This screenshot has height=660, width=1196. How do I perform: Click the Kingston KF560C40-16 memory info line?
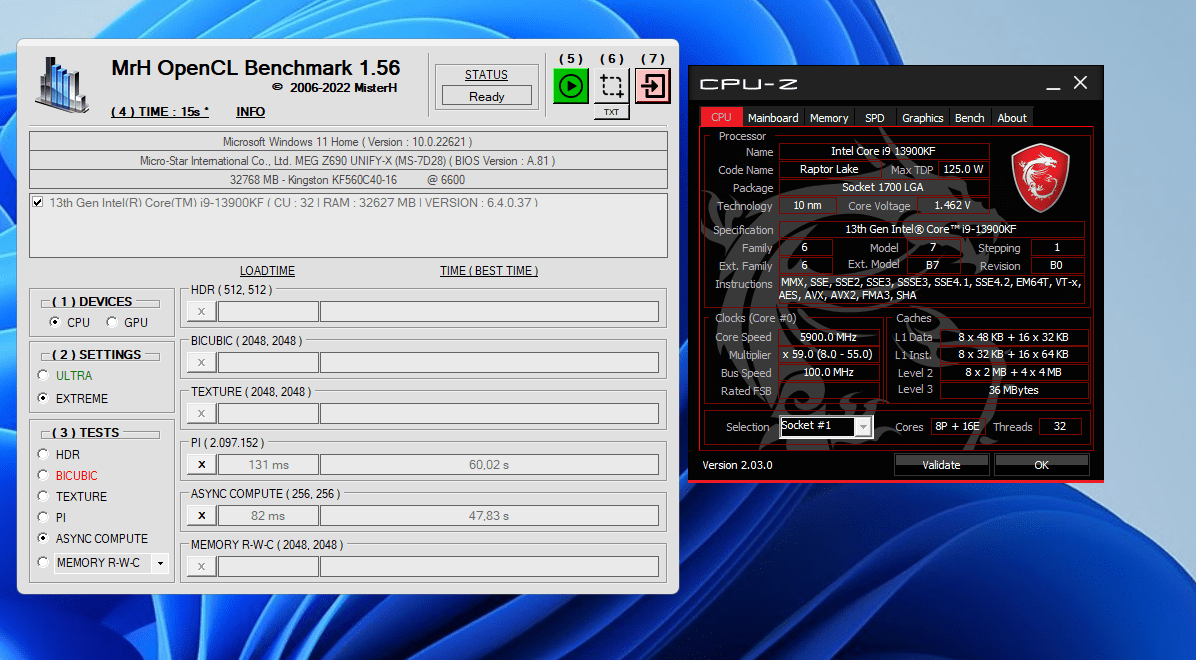tap(348, 180)
